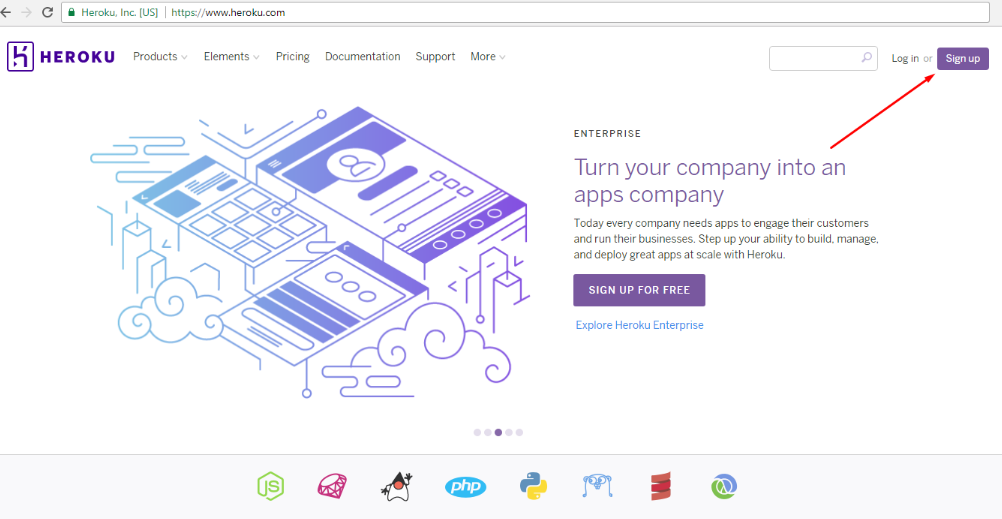The width and height of the screenshot is (1002, 519).
Task: Select the Scala language icon
Action: click(x=661, y=486)
